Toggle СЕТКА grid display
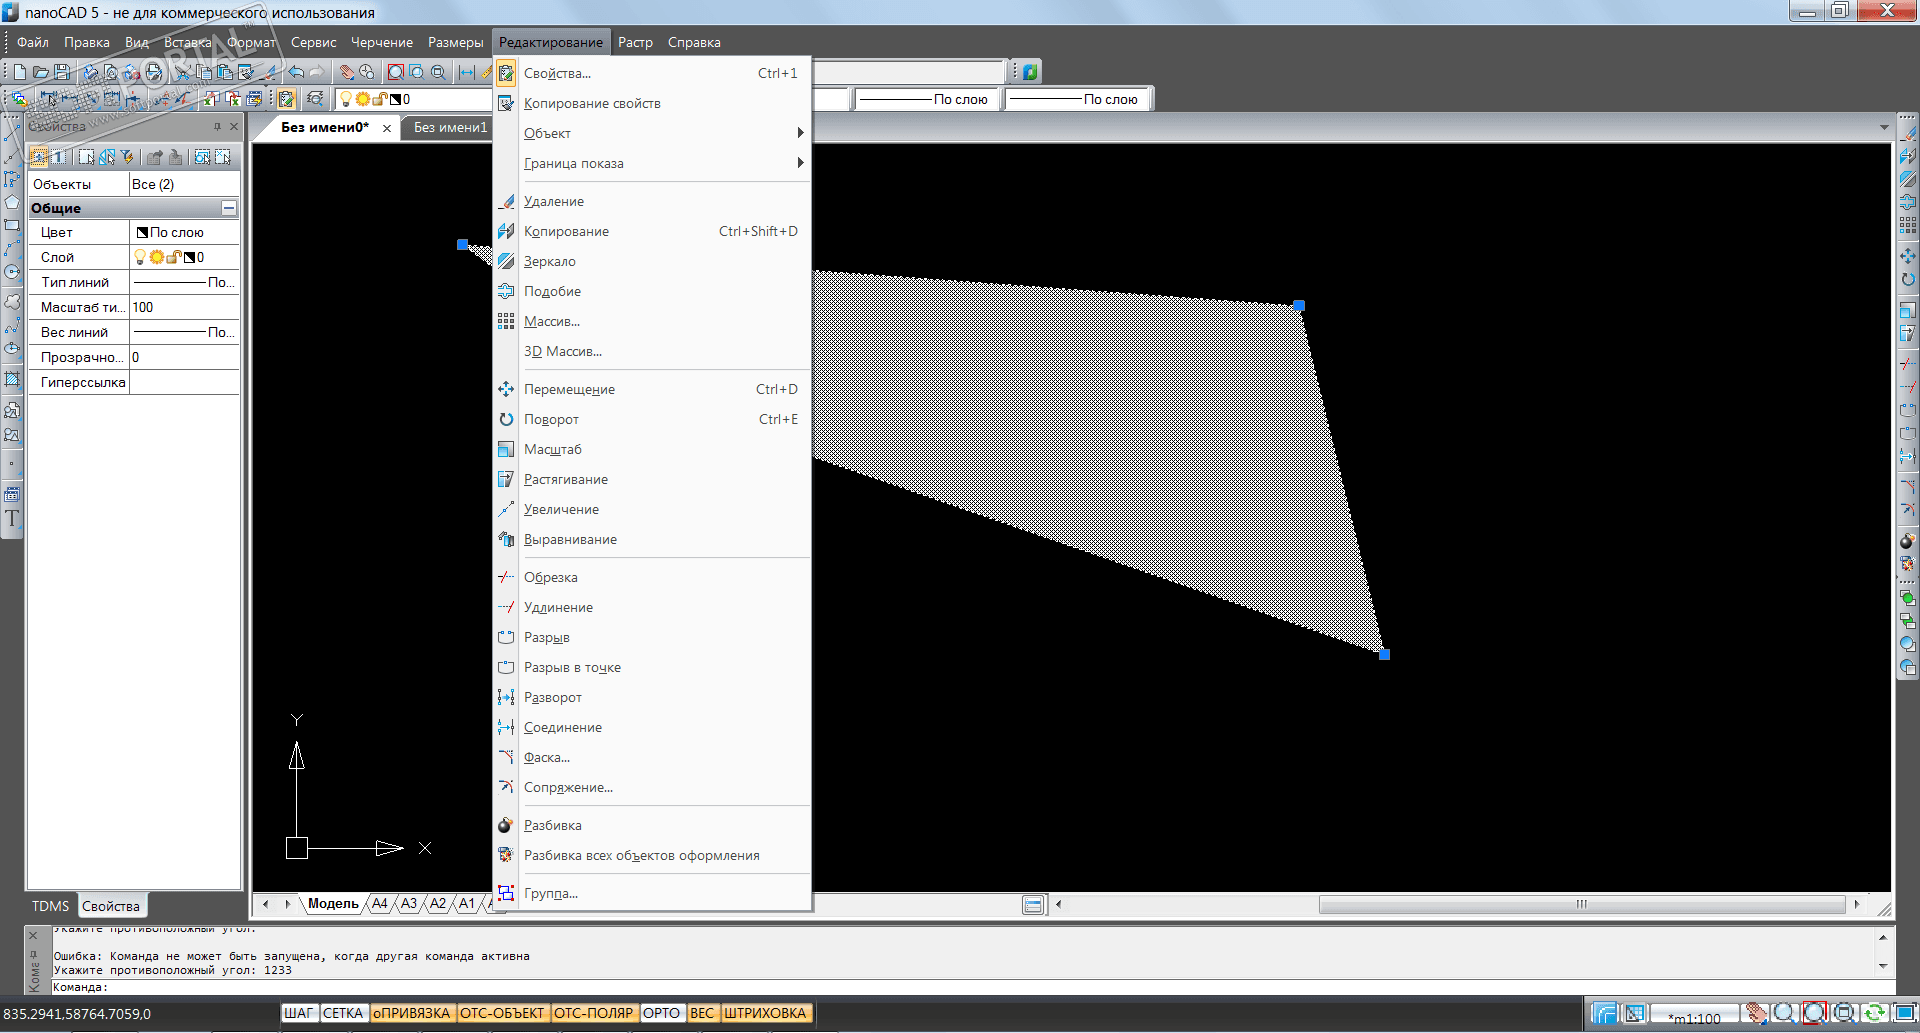1920x1033 pixels. coord(343,1013)
